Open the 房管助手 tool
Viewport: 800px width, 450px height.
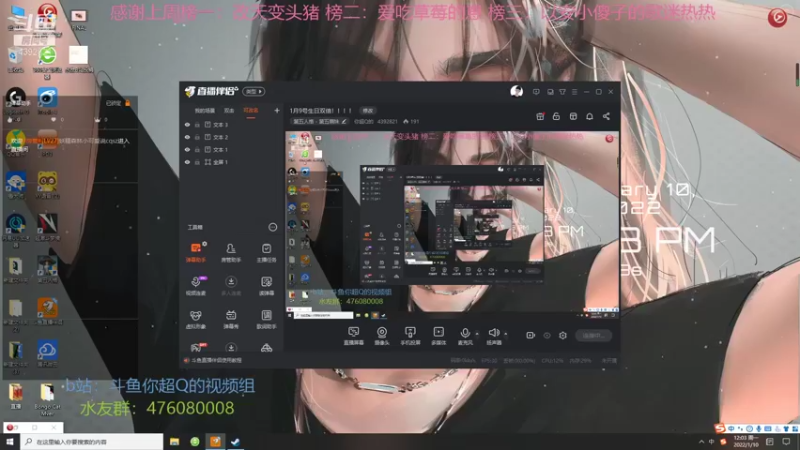click(231, 252)
